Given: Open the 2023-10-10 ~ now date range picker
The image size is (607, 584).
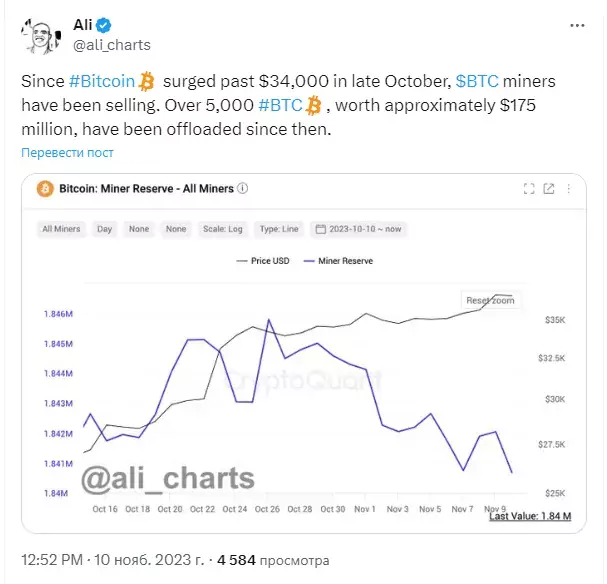Looking at the screenshot, I should point(358,229).
